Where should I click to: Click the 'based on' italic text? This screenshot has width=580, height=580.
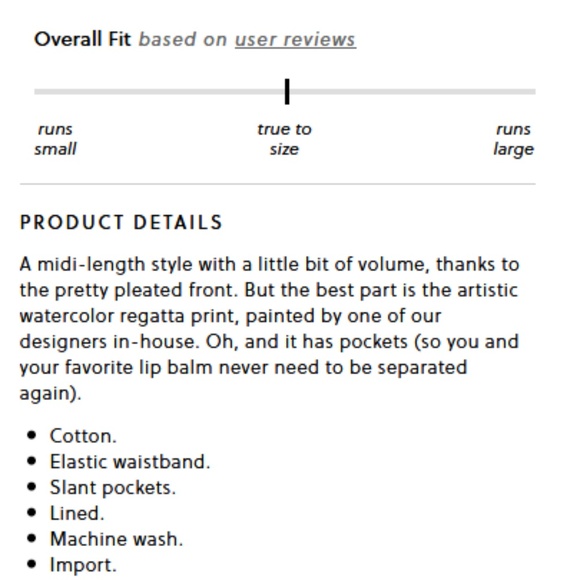[x=183, y=40]
